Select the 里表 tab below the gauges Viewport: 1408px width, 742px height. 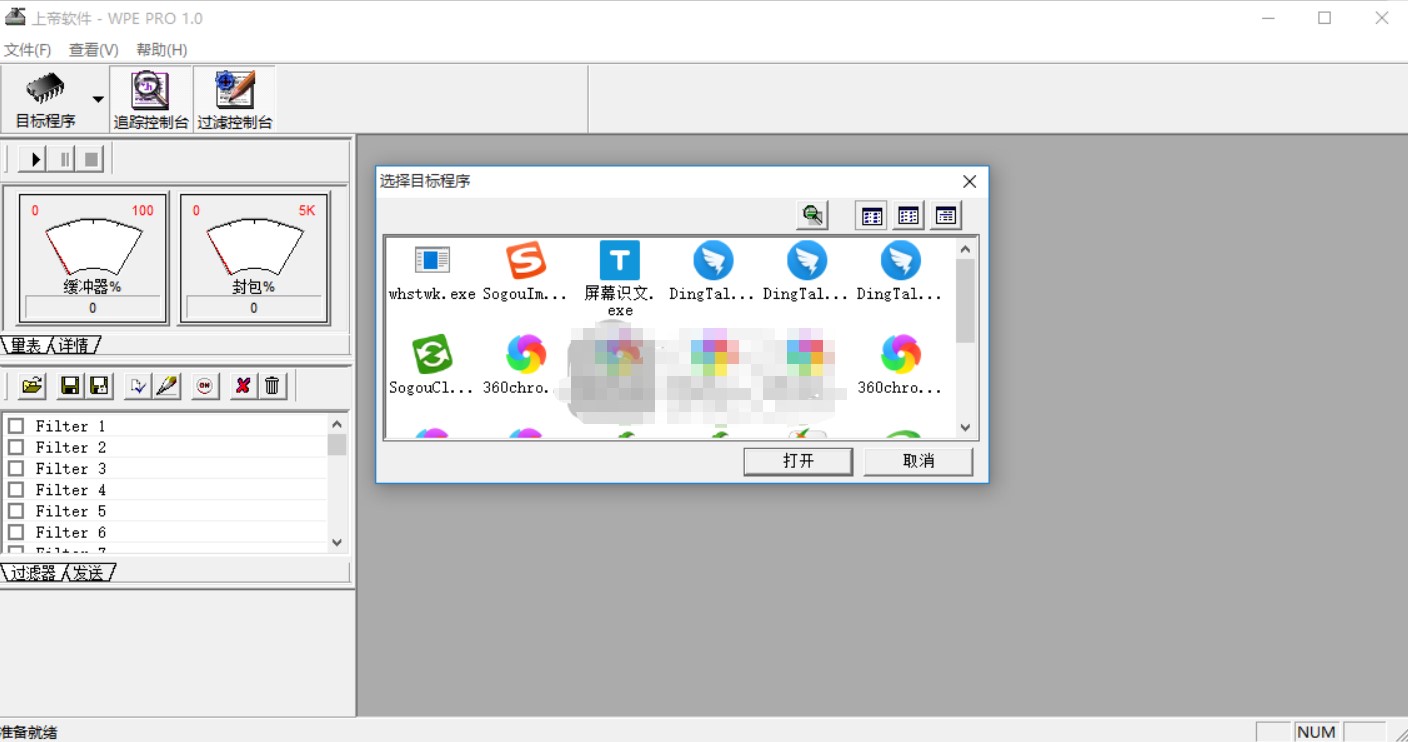click(26, 346)
